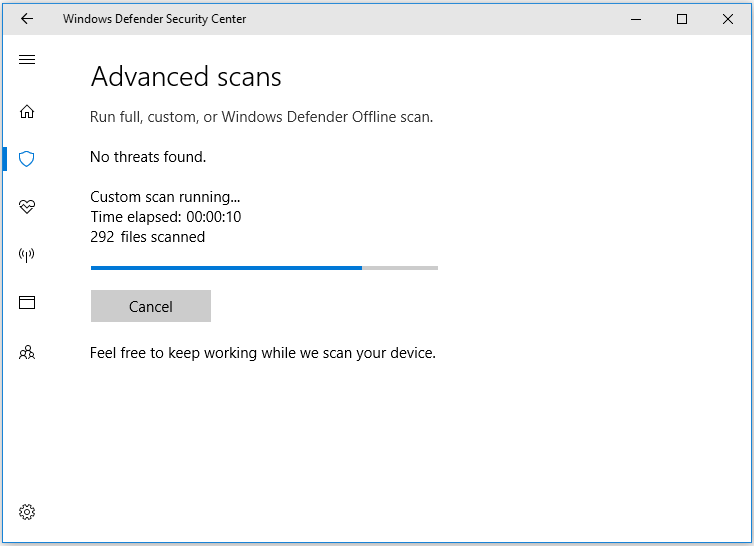
Task: Click 'Time elapsed: 00:00:10' text
Action: 166,217
